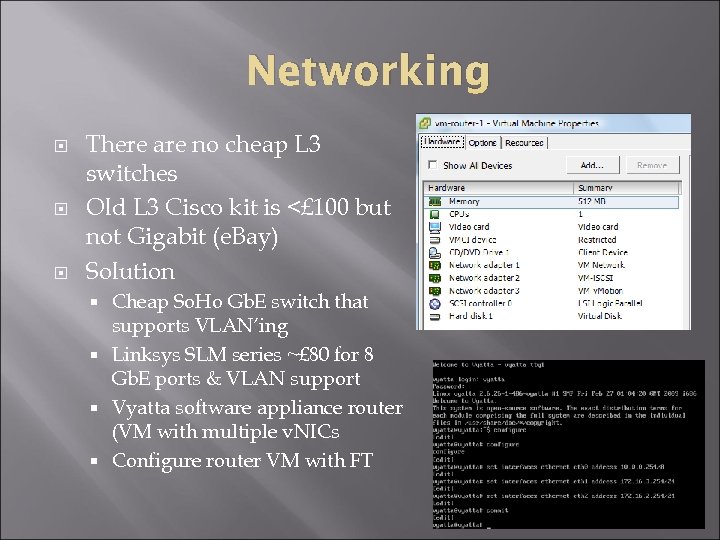Click the Network adapter 2 icon

tap(434, 278)
